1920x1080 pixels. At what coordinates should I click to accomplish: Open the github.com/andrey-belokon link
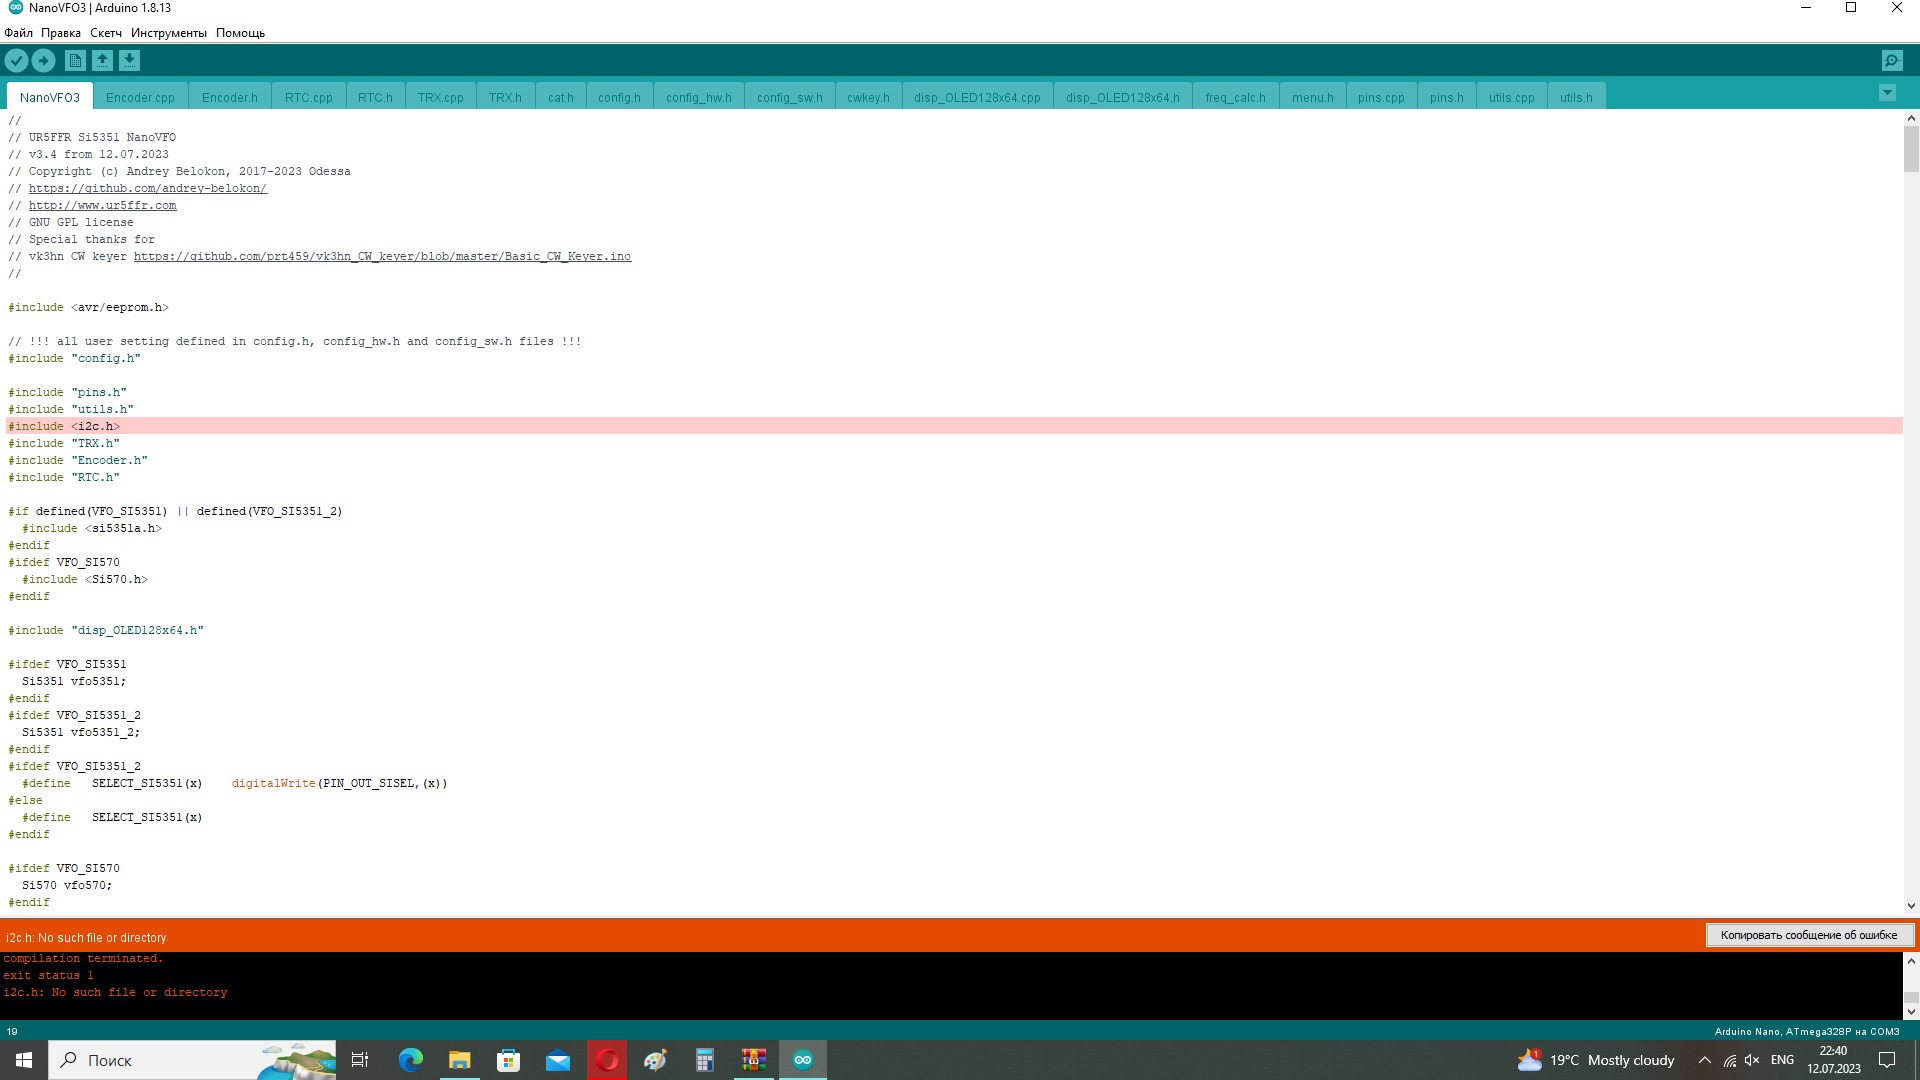147,188
